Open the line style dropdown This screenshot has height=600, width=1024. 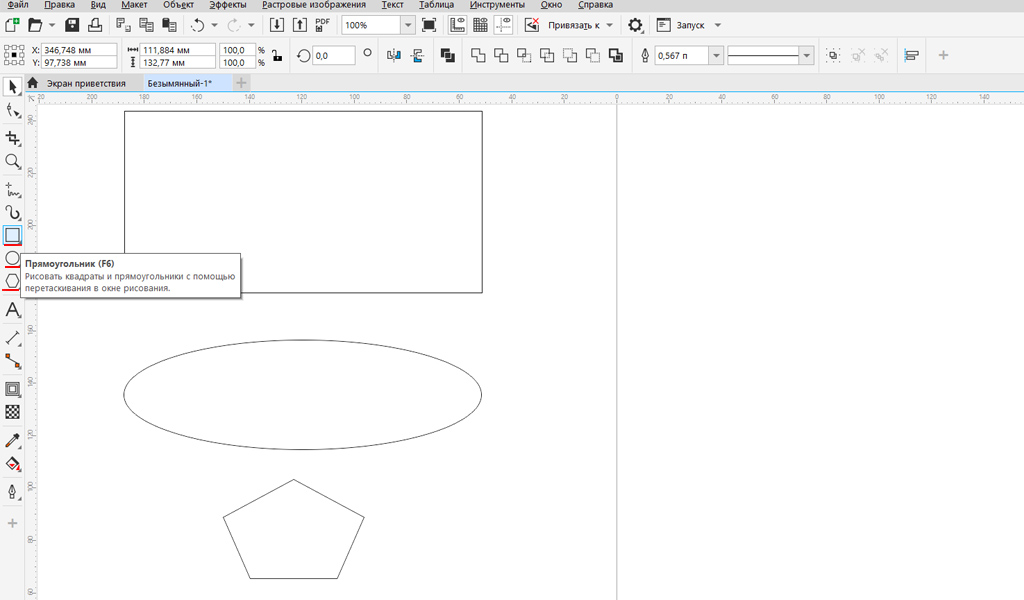click(807, 56)
